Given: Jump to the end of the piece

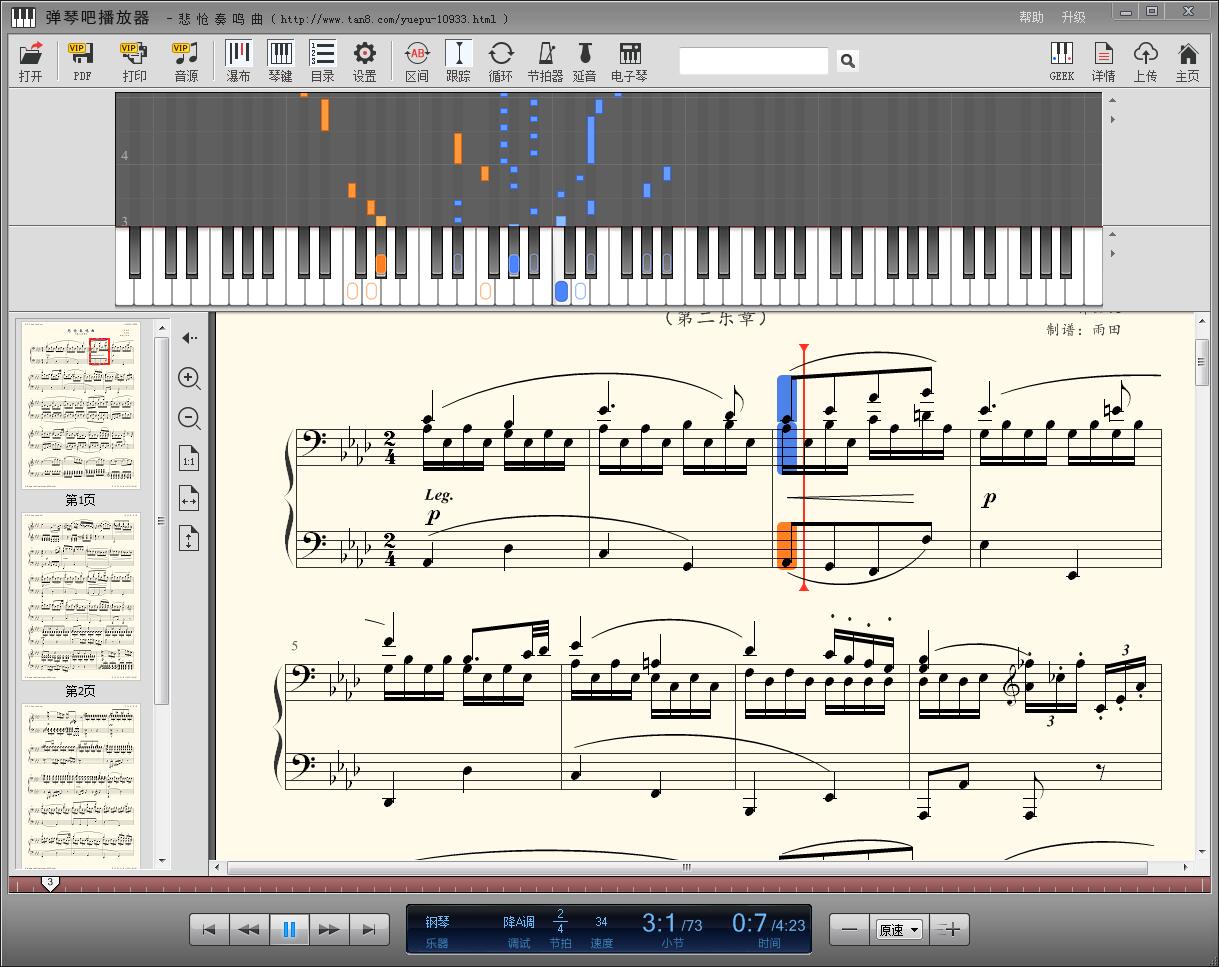Looking at the screenshot, I should [369, 929].
